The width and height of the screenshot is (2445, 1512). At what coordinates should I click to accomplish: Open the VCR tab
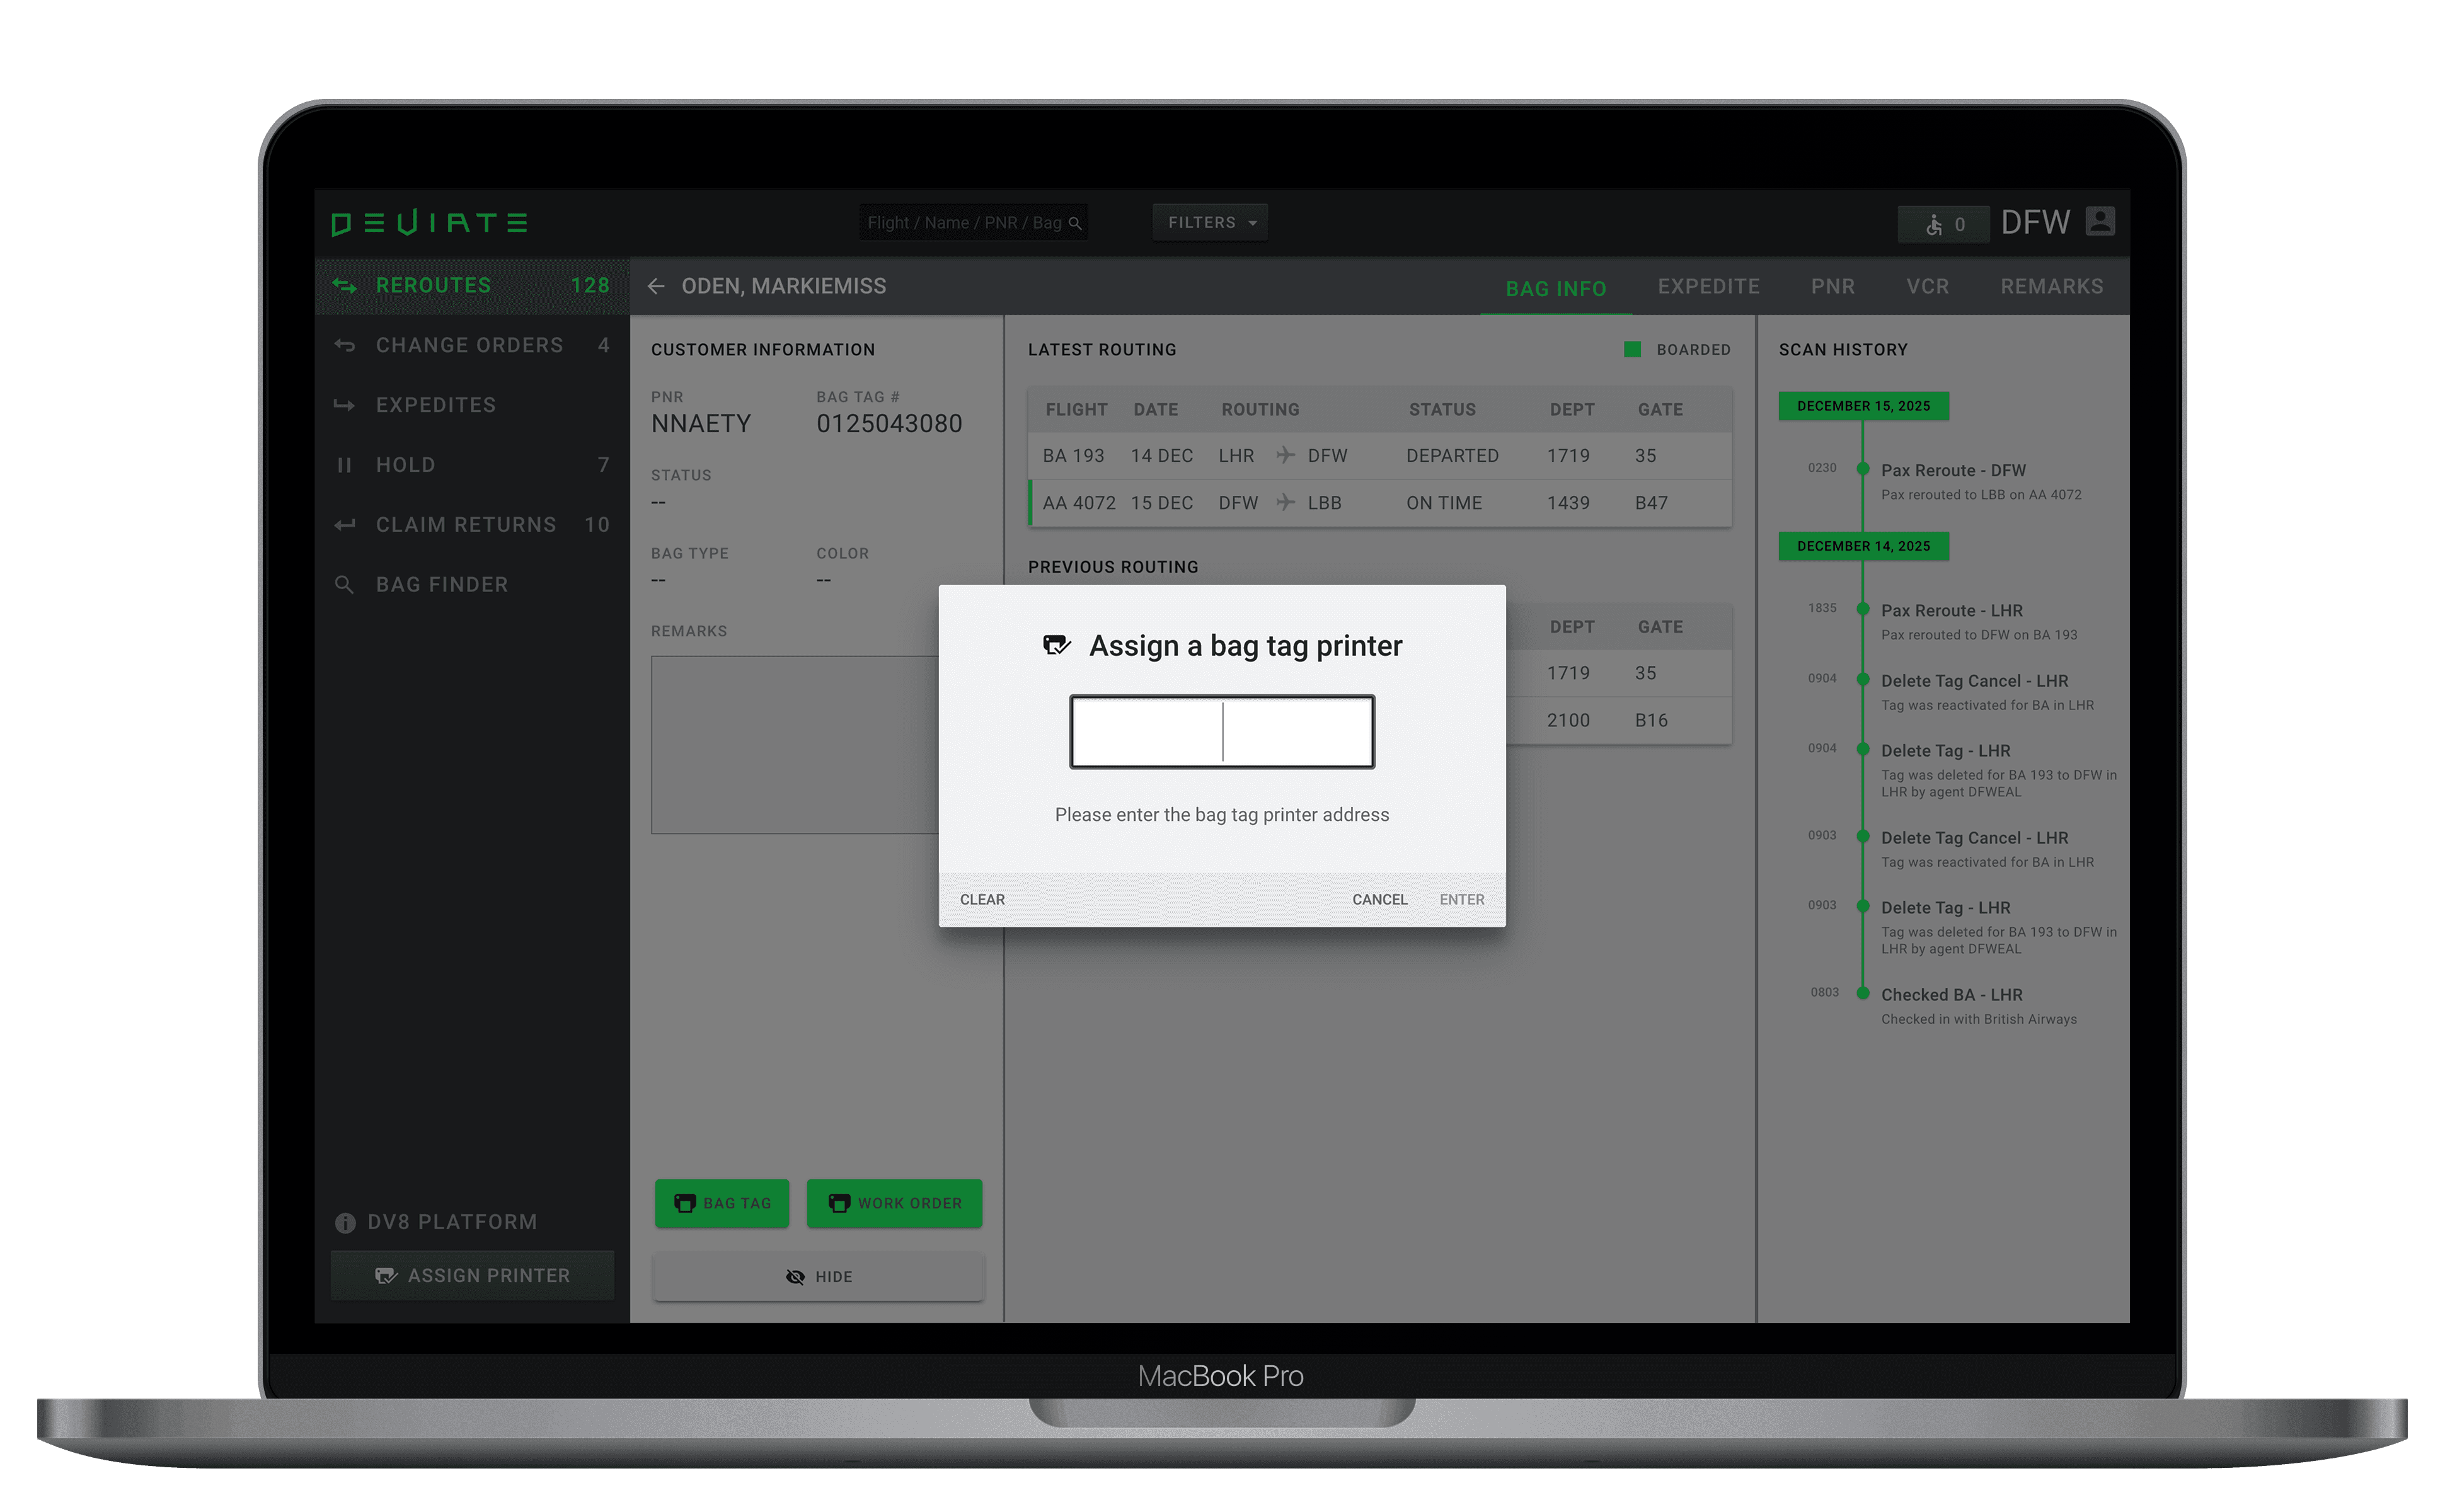(1927, 287)
